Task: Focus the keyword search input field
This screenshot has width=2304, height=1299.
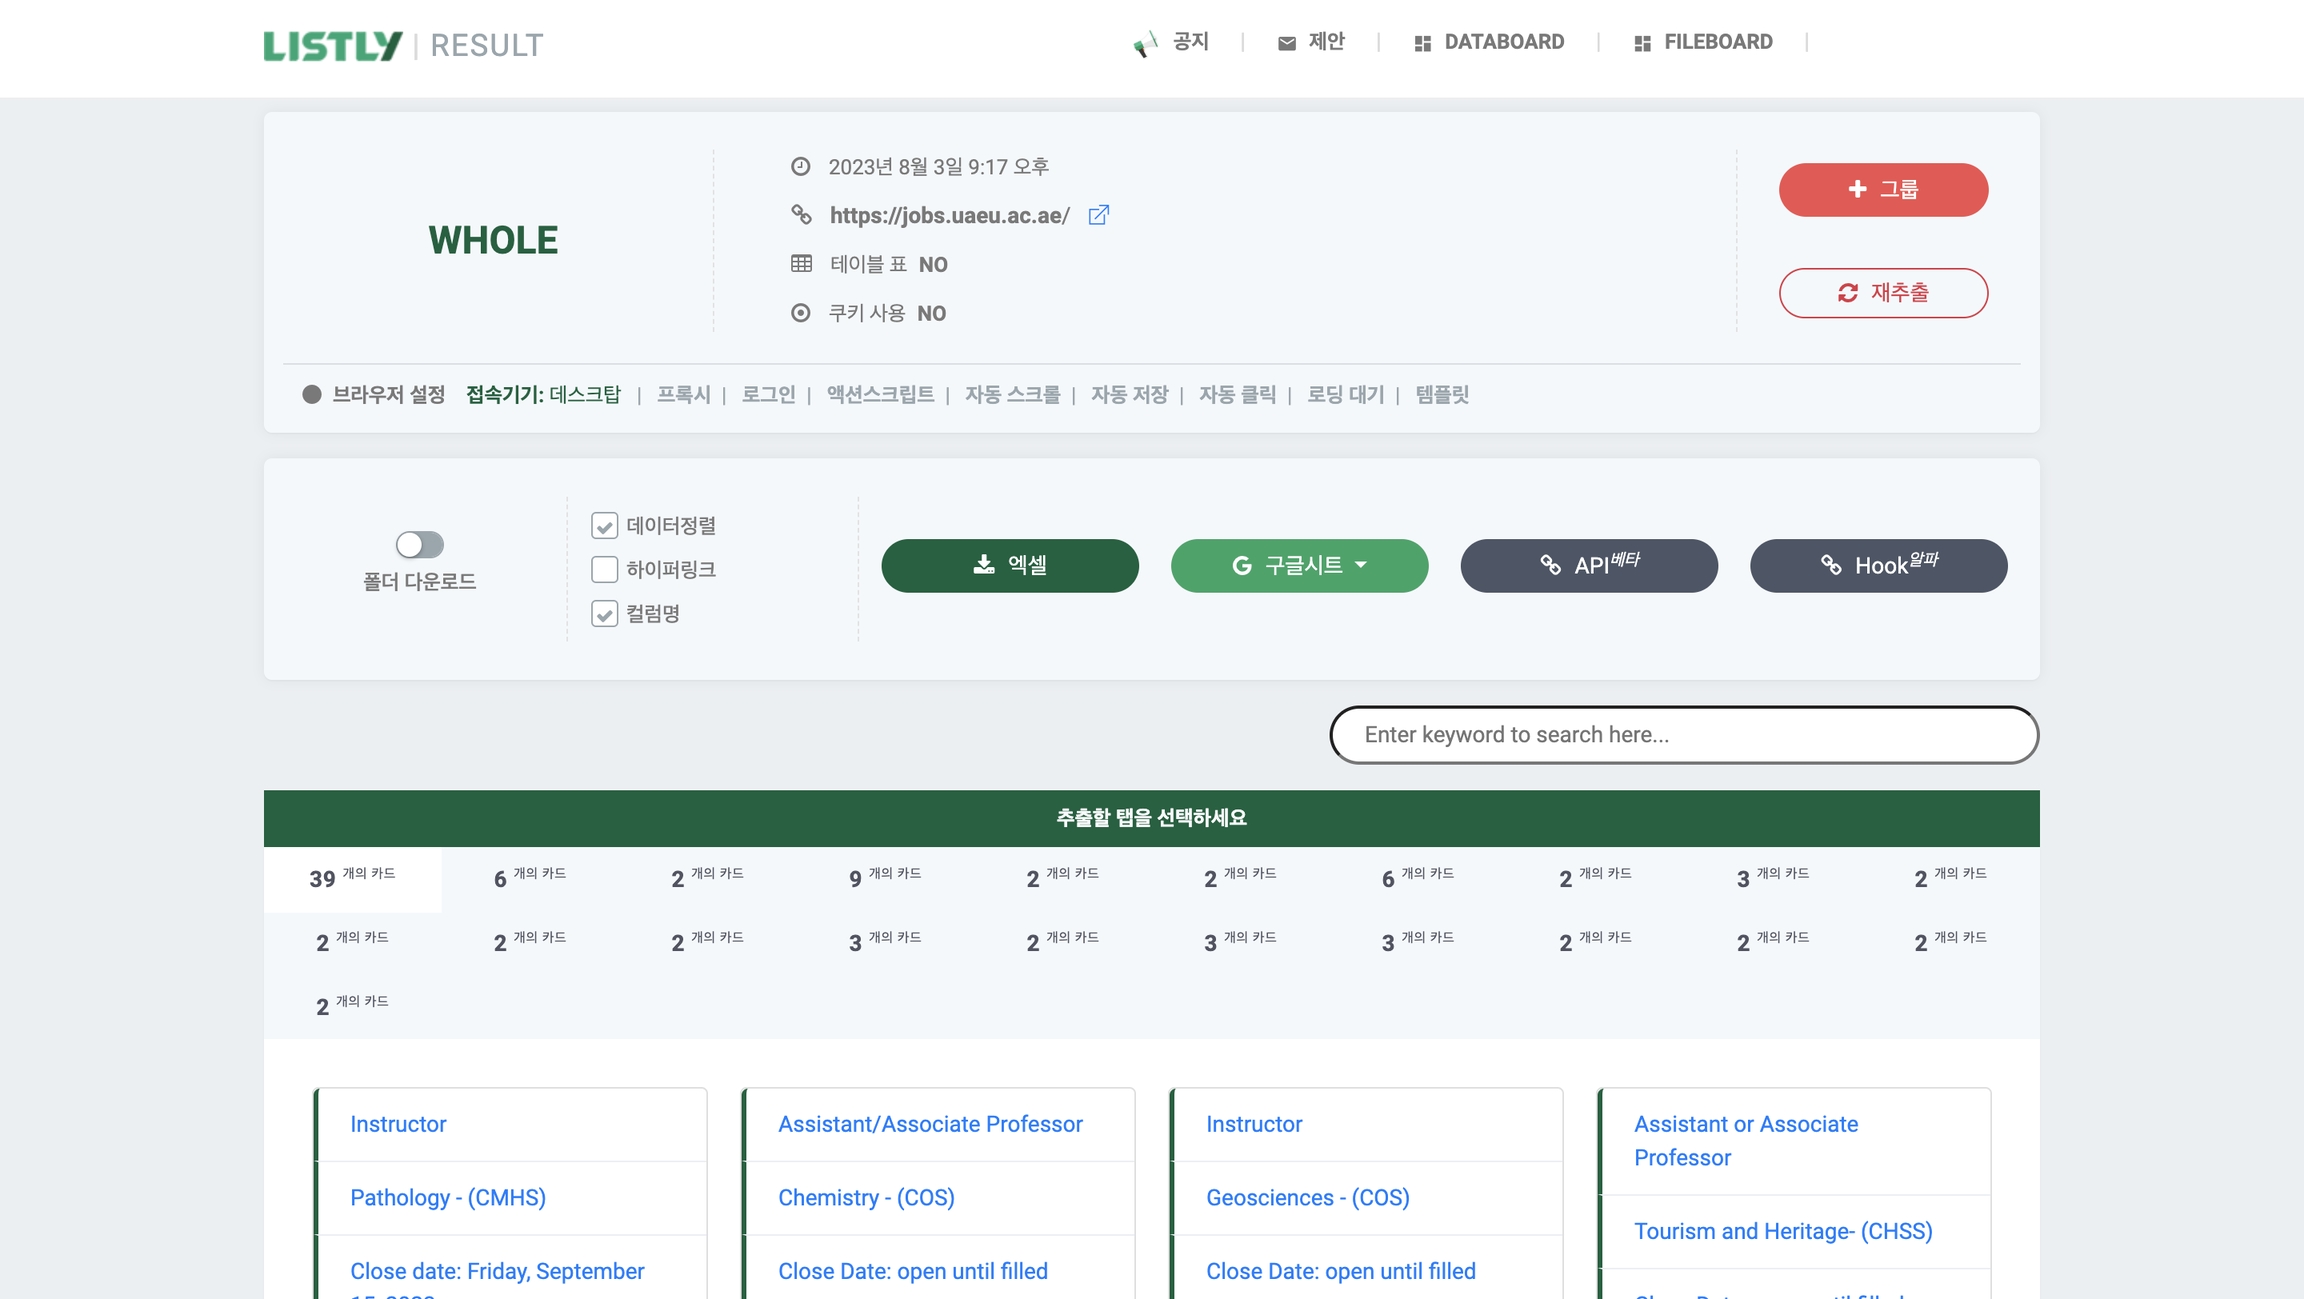Action: tap(1684, 734)
